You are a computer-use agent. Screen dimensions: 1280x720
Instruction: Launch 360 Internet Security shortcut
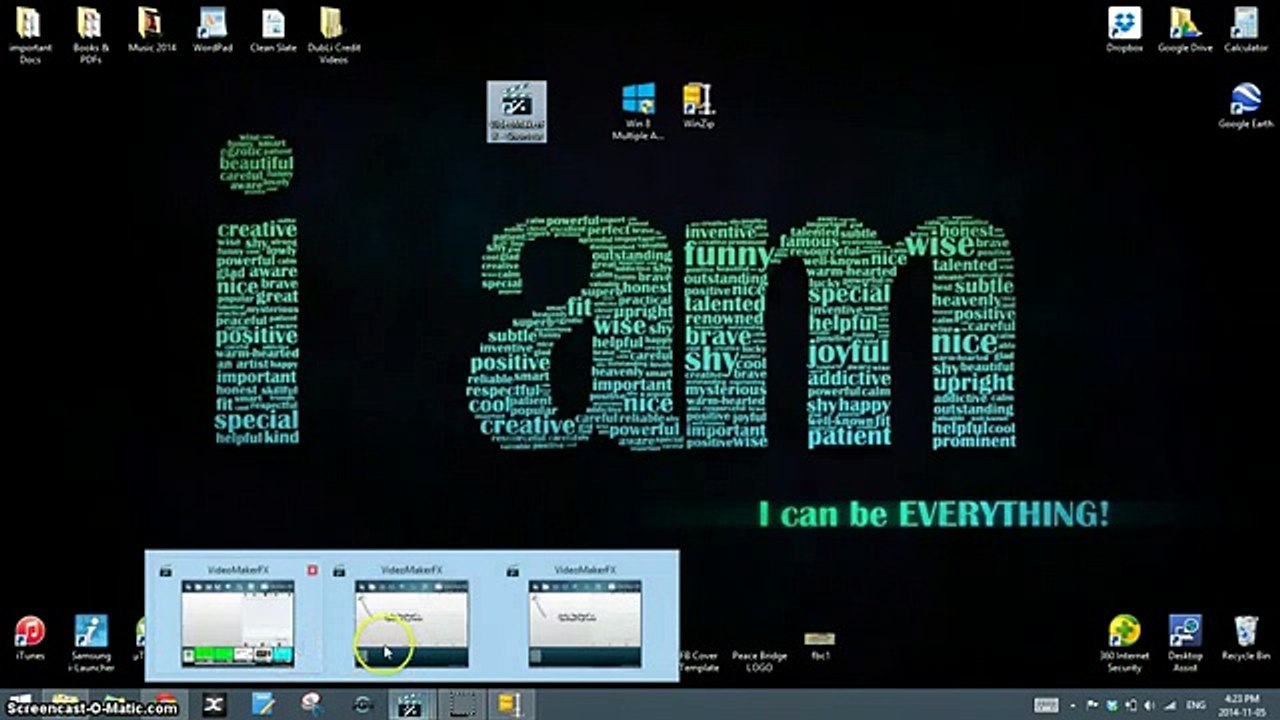(x=1125, y=643)
